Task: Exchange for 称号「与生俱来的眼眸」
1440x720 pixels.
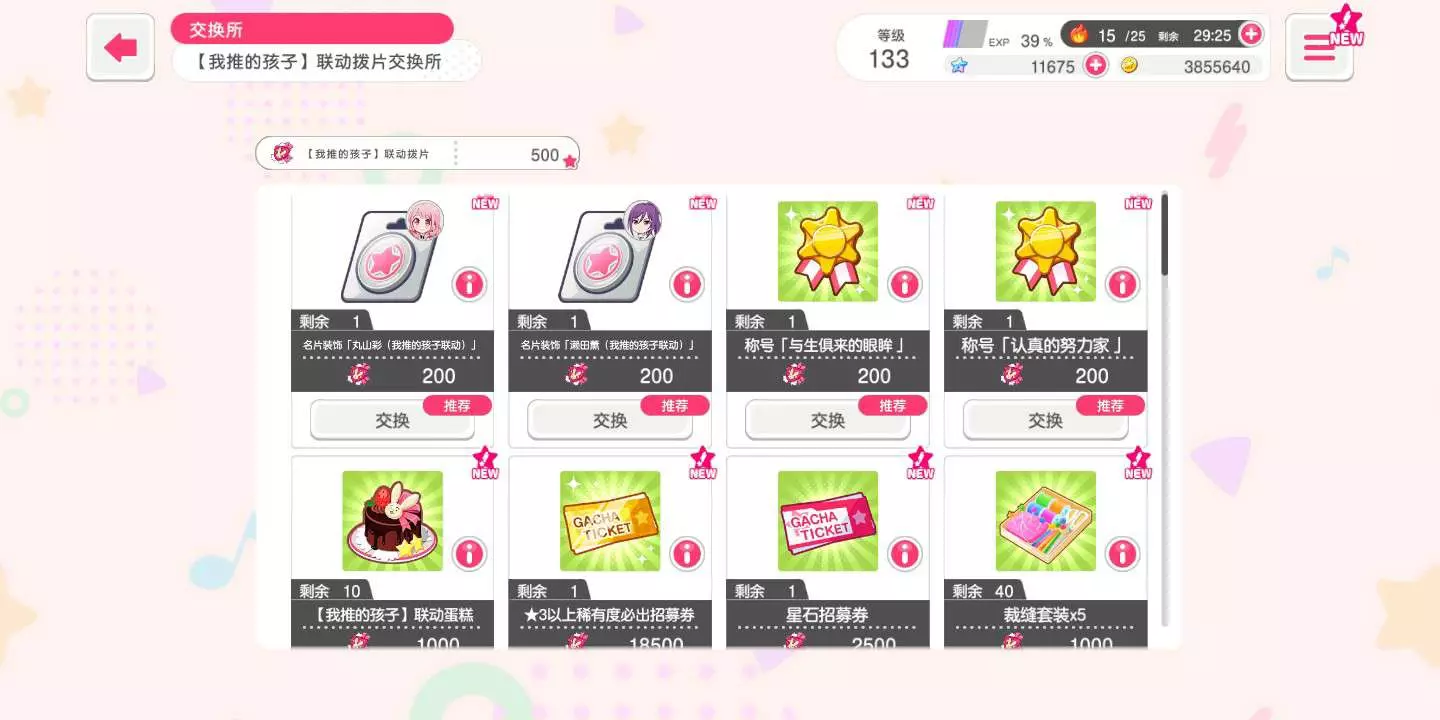Action: coord(828,420)
